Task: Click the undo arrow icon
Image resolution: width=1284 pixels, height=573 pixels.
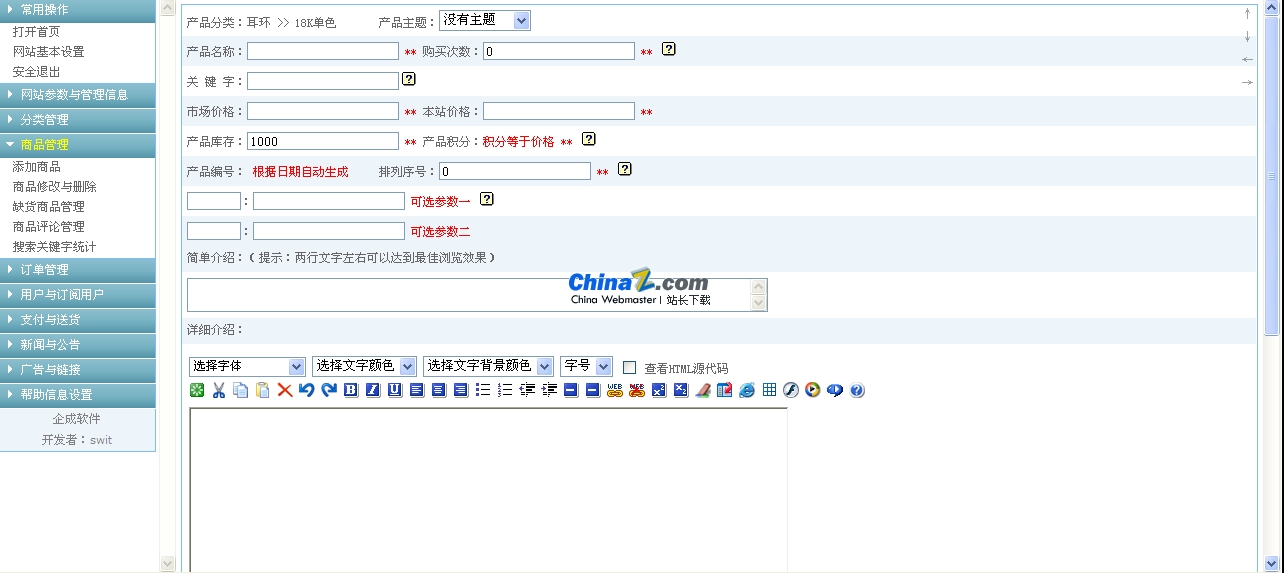Action: click(x=307, y=390)
